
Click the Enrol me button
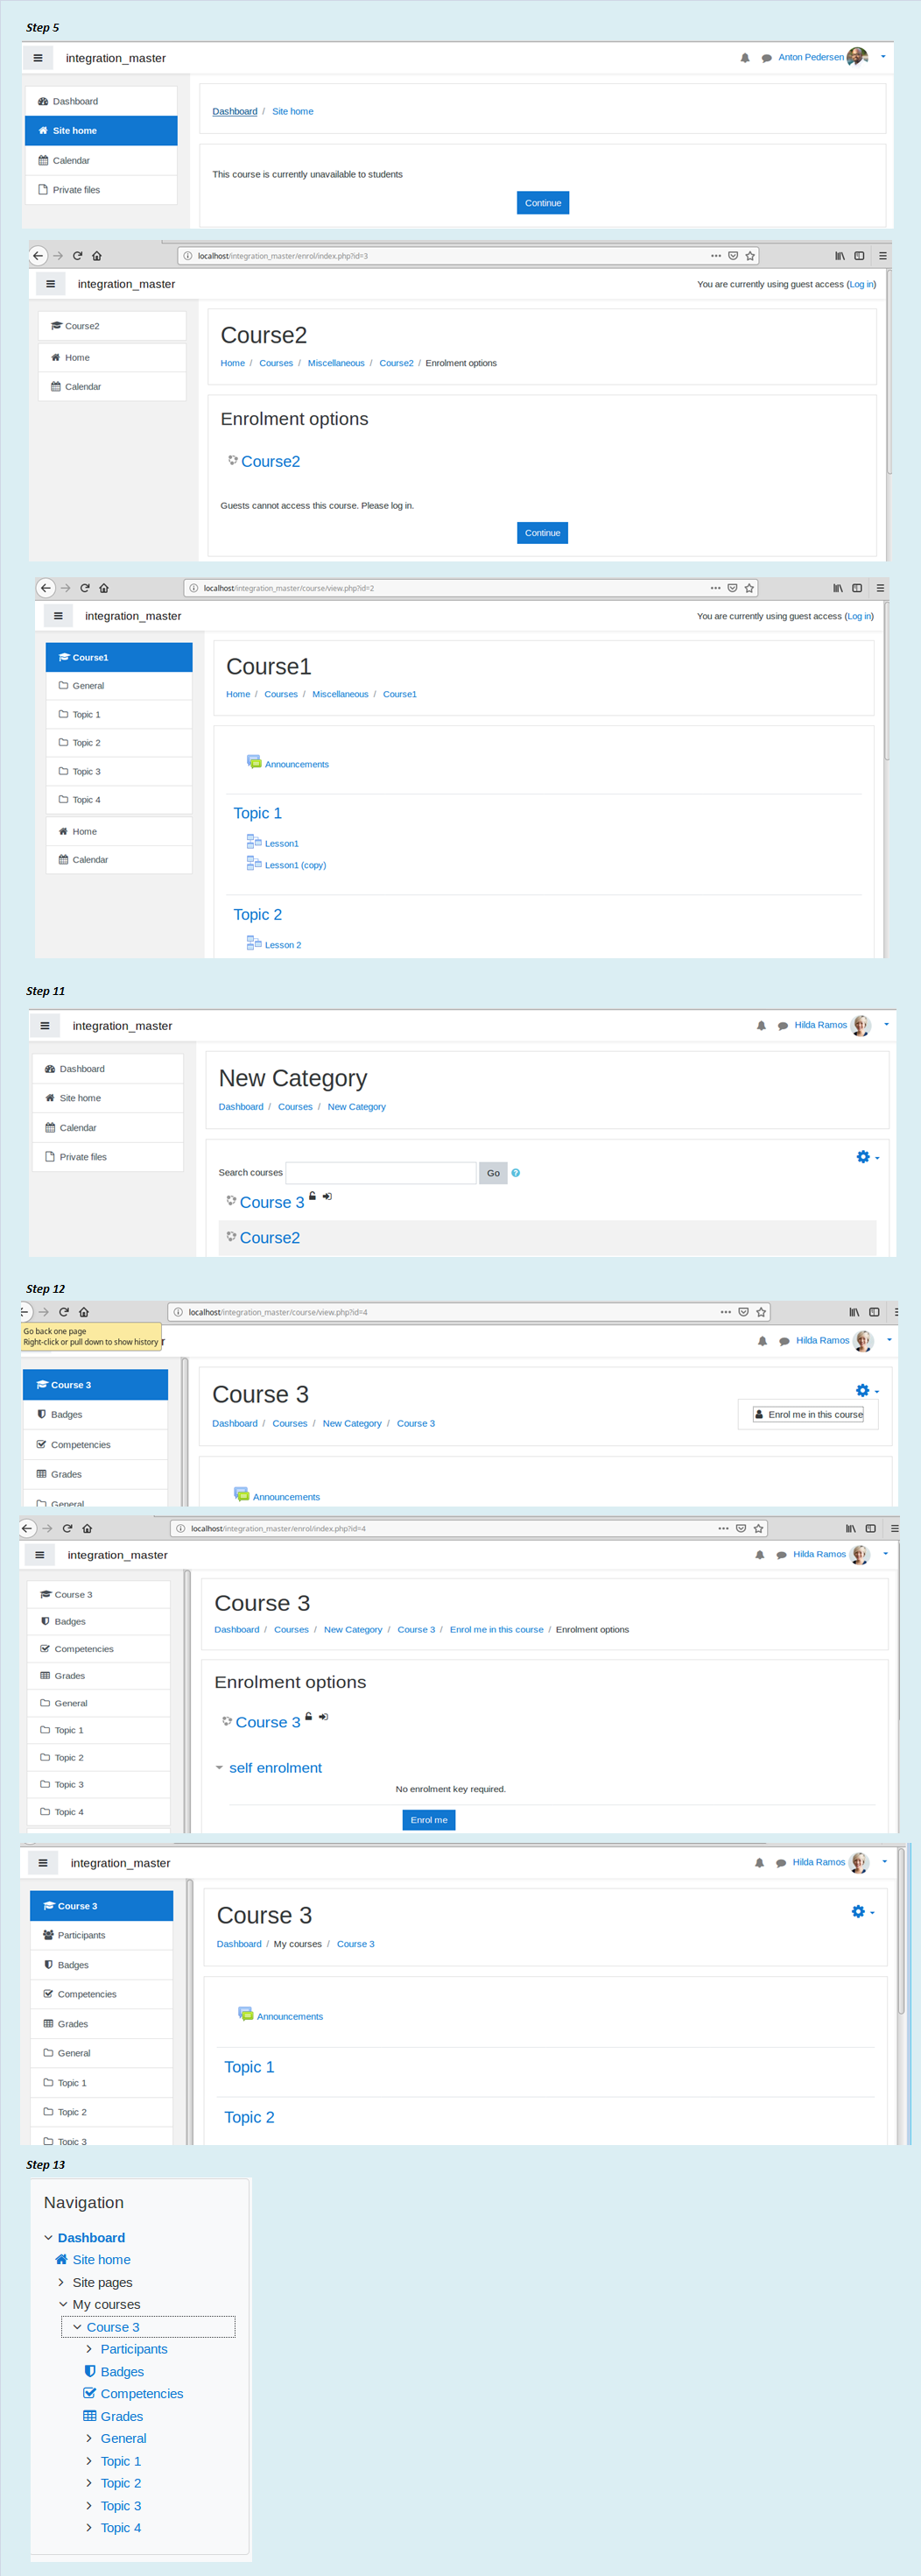point(429,1820)
